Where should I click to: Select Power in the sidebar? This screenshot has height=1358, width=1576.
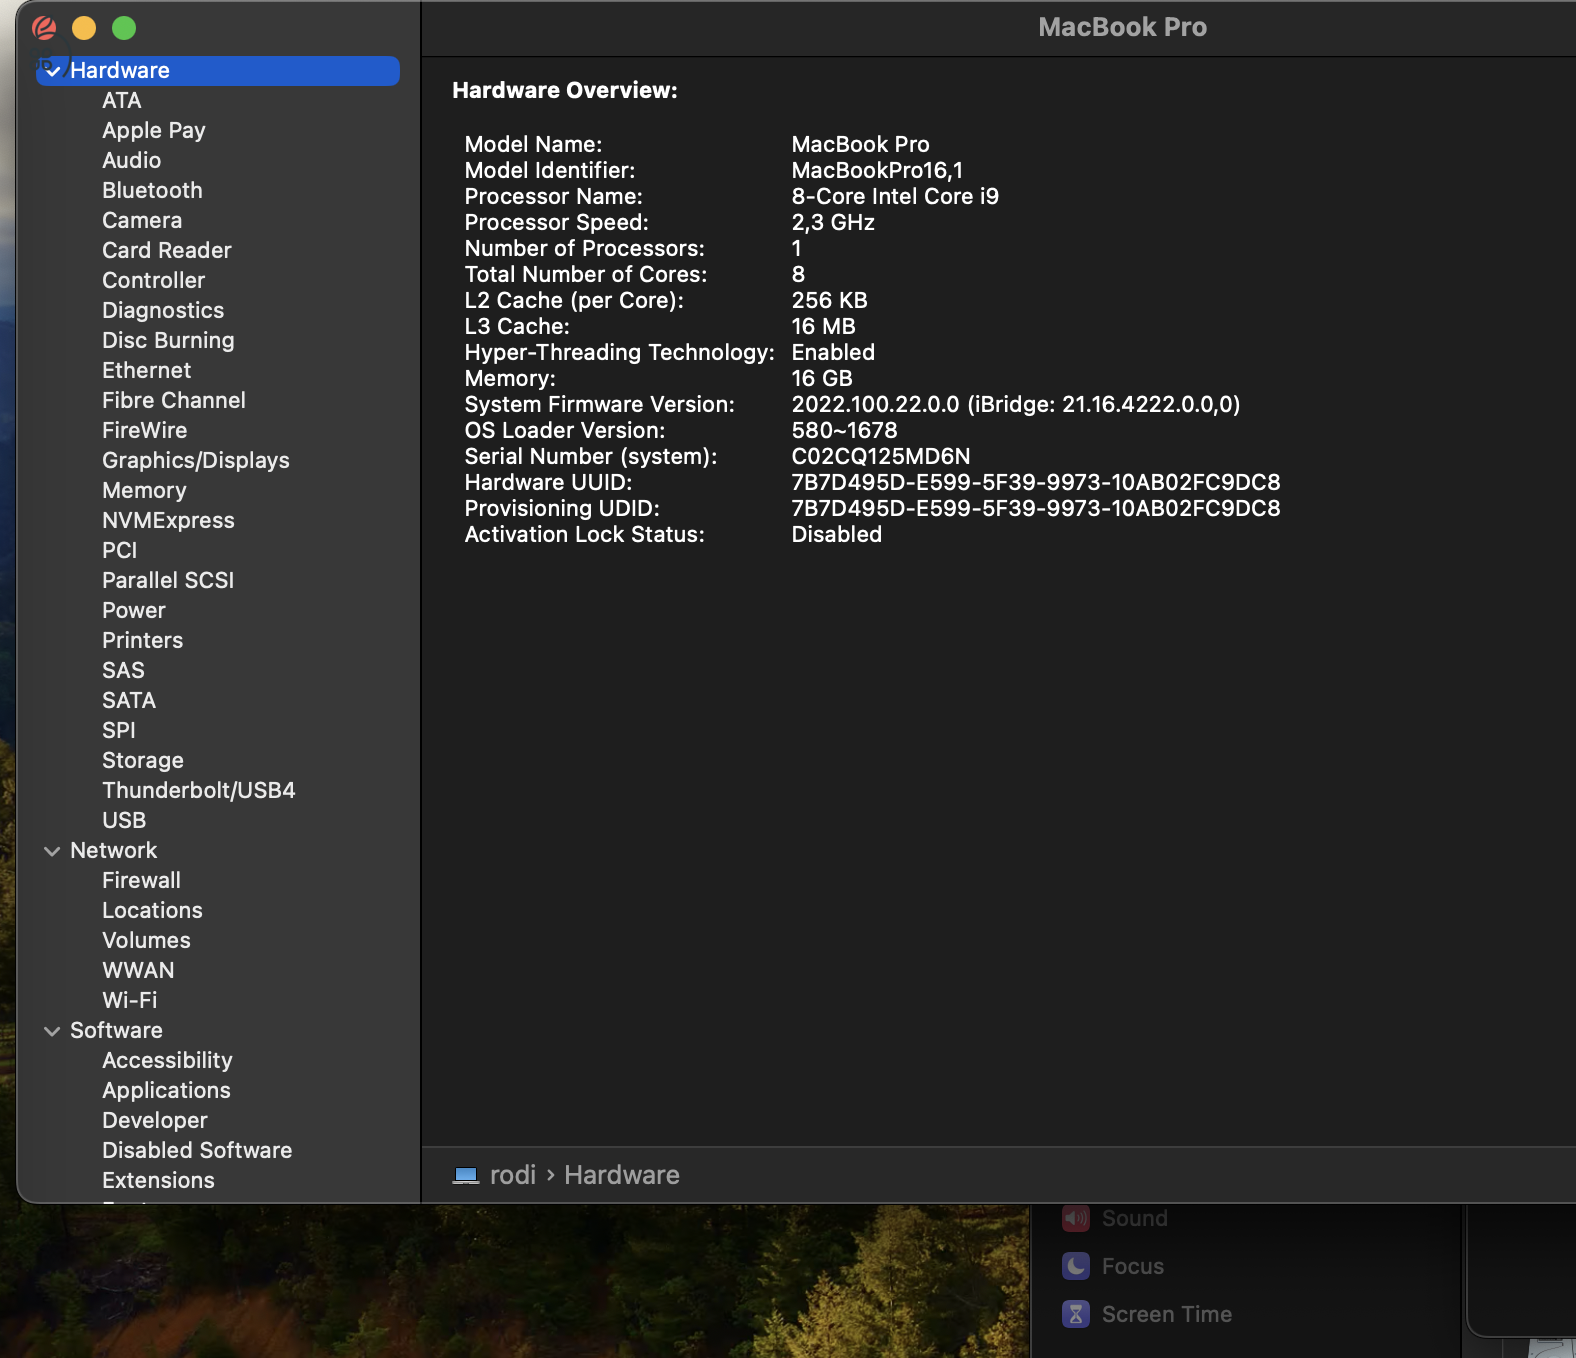(134, 610)
